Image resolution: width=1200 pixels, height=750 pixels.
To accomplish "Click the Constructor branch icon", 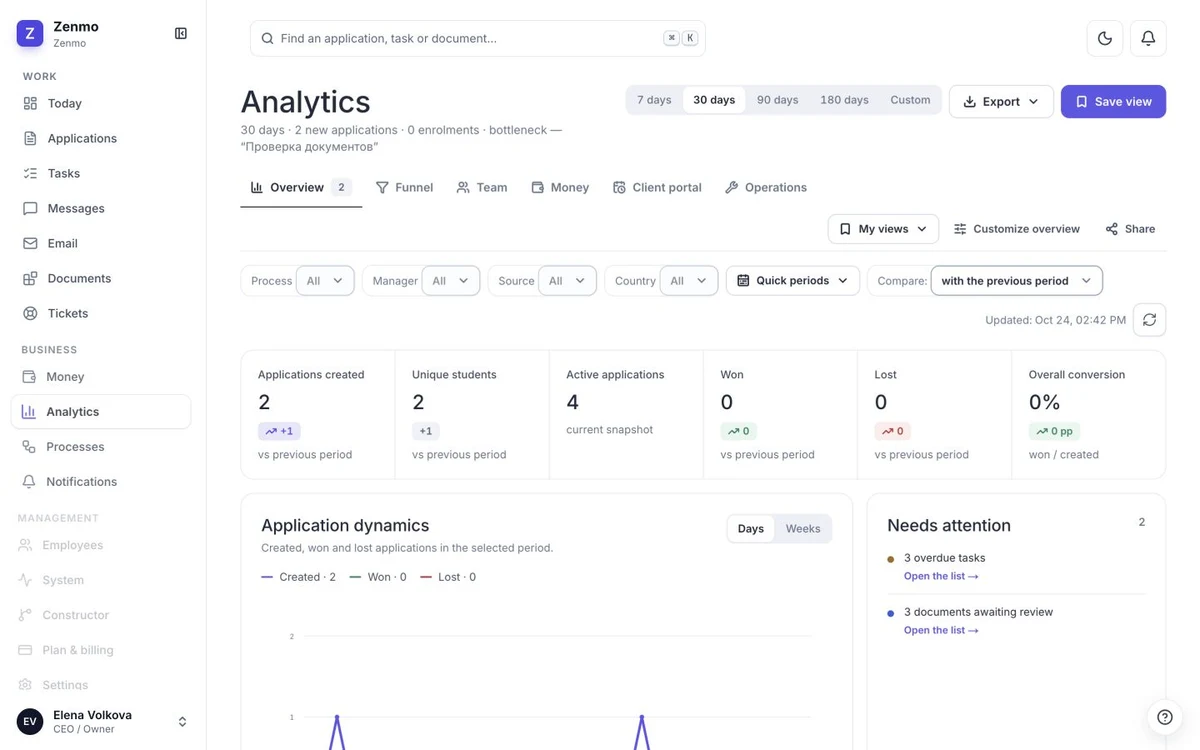I will coord(25,615).
